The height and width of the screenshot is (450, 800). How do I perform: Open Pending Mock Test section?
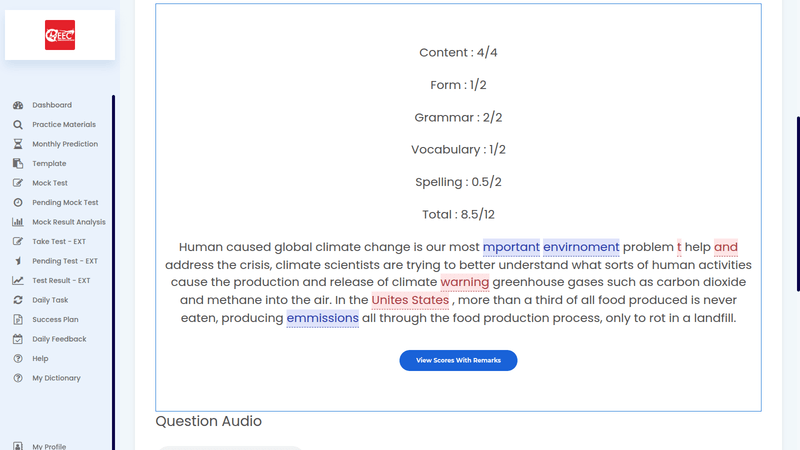point(65,203)
